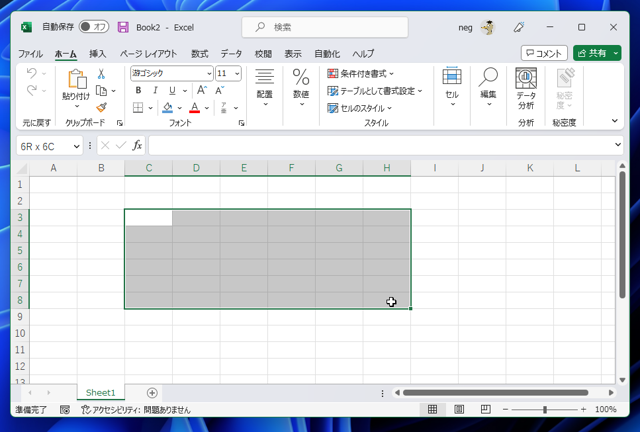Click the pen icon in the title bar
The width and height of the screenshot is (640, 432).
pos(519,27)
